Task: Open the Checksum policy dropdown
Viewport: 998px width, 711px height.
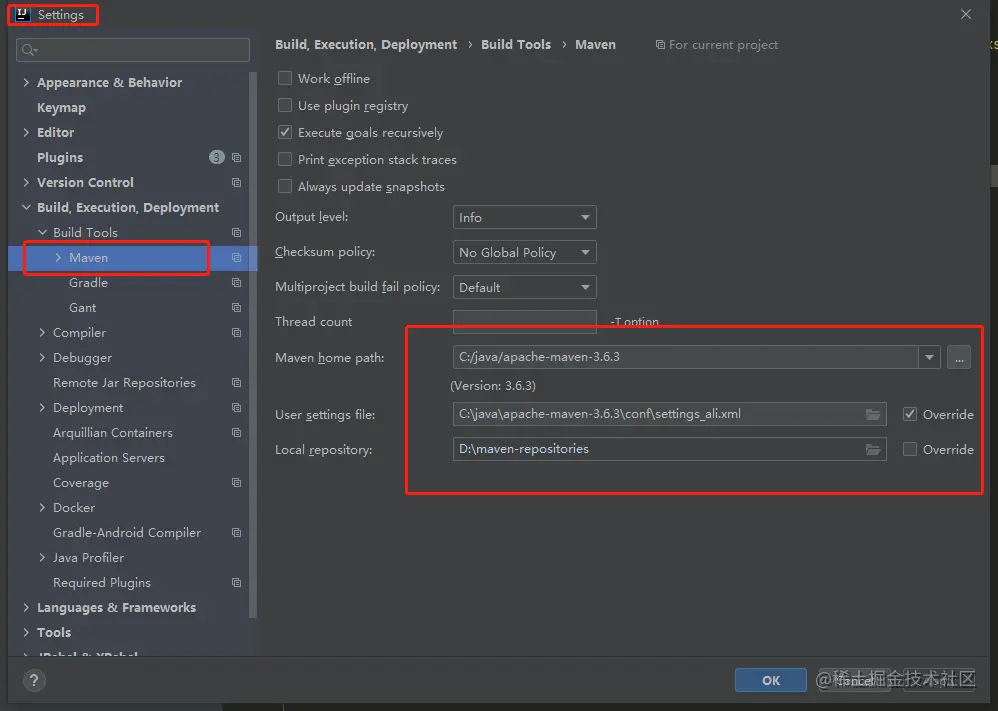Action: (x=524, y=252)
